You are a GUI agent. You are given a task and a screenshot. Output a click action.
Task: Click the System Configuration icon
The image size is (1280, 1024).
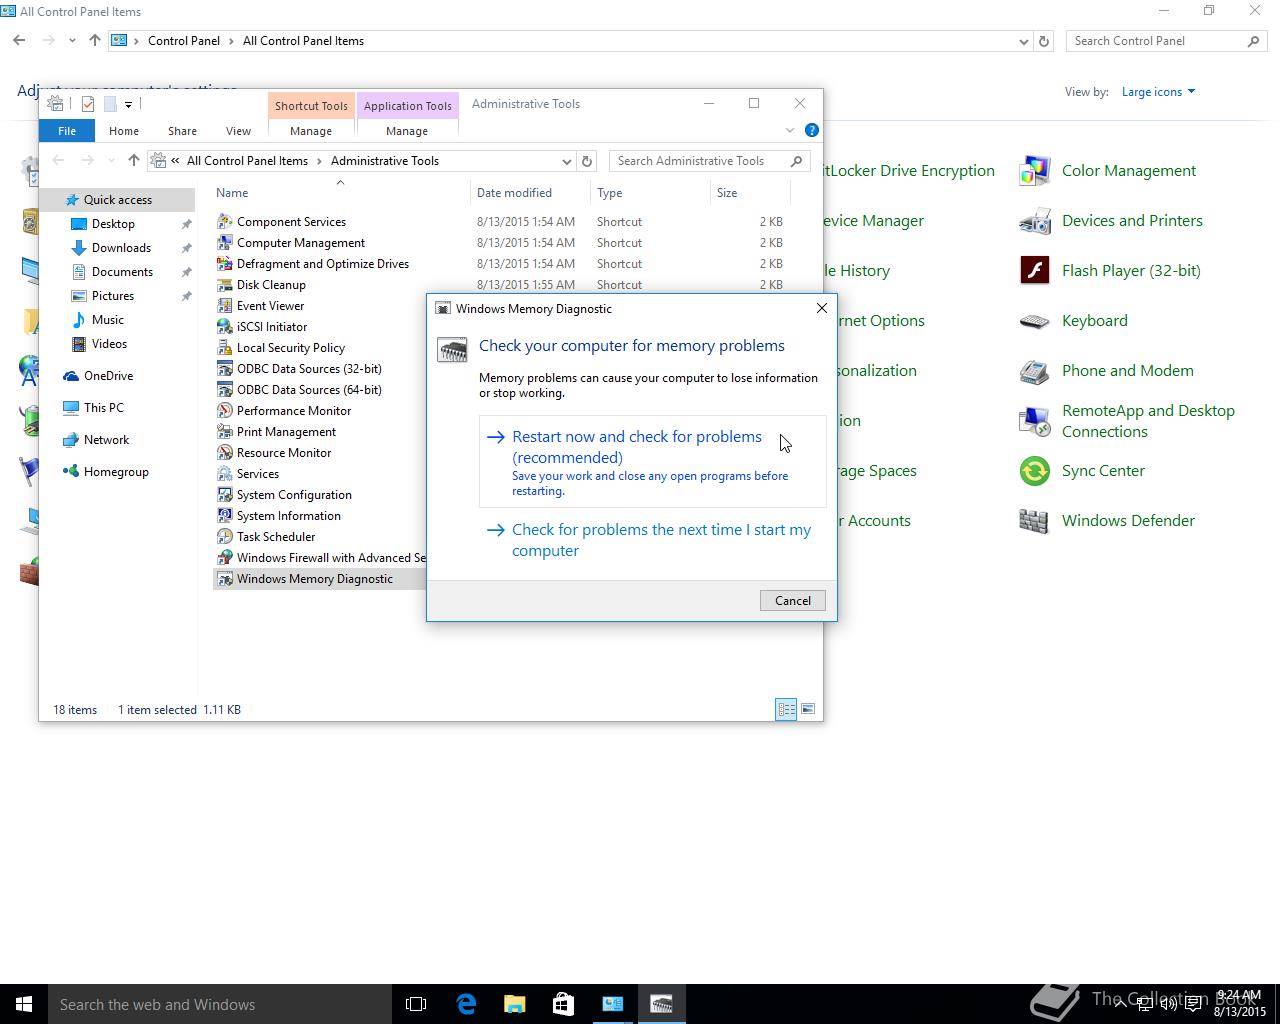tap(225, 495)
